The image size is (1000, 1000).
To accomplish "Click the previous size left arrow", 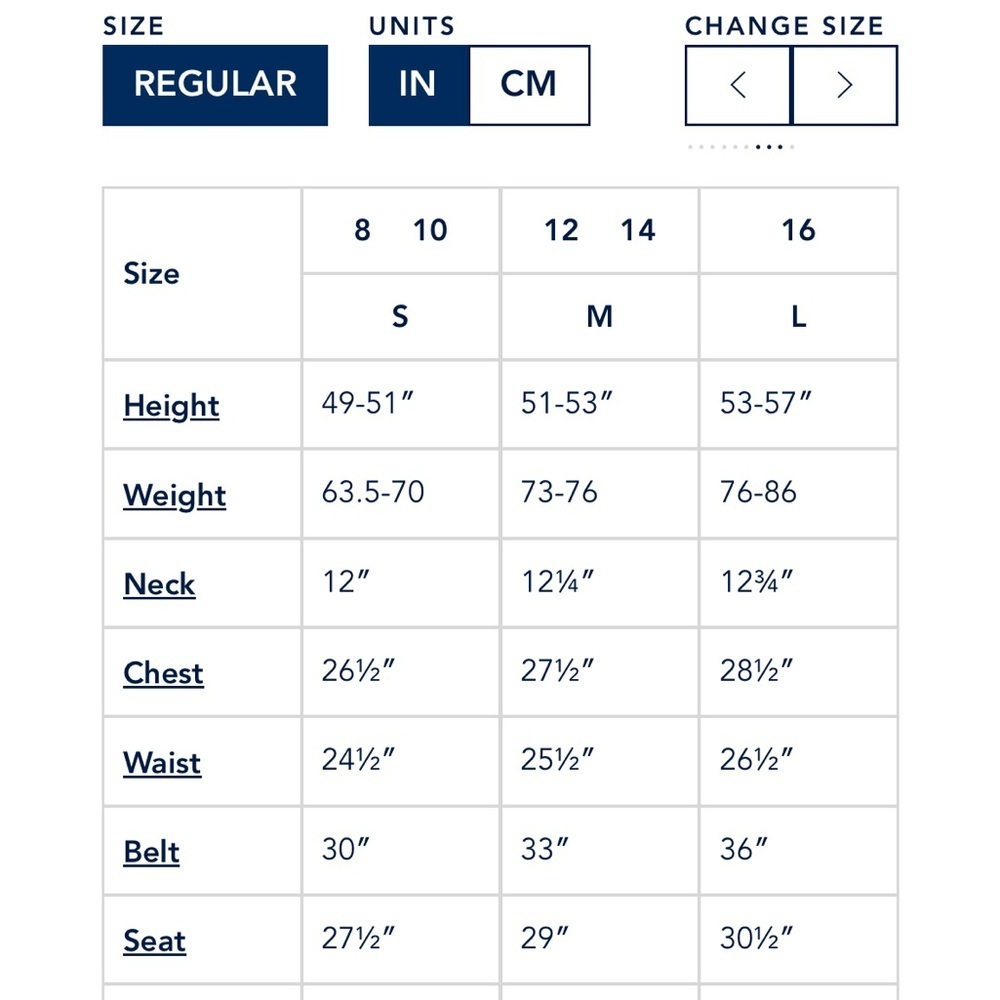I will click(738, 85).
